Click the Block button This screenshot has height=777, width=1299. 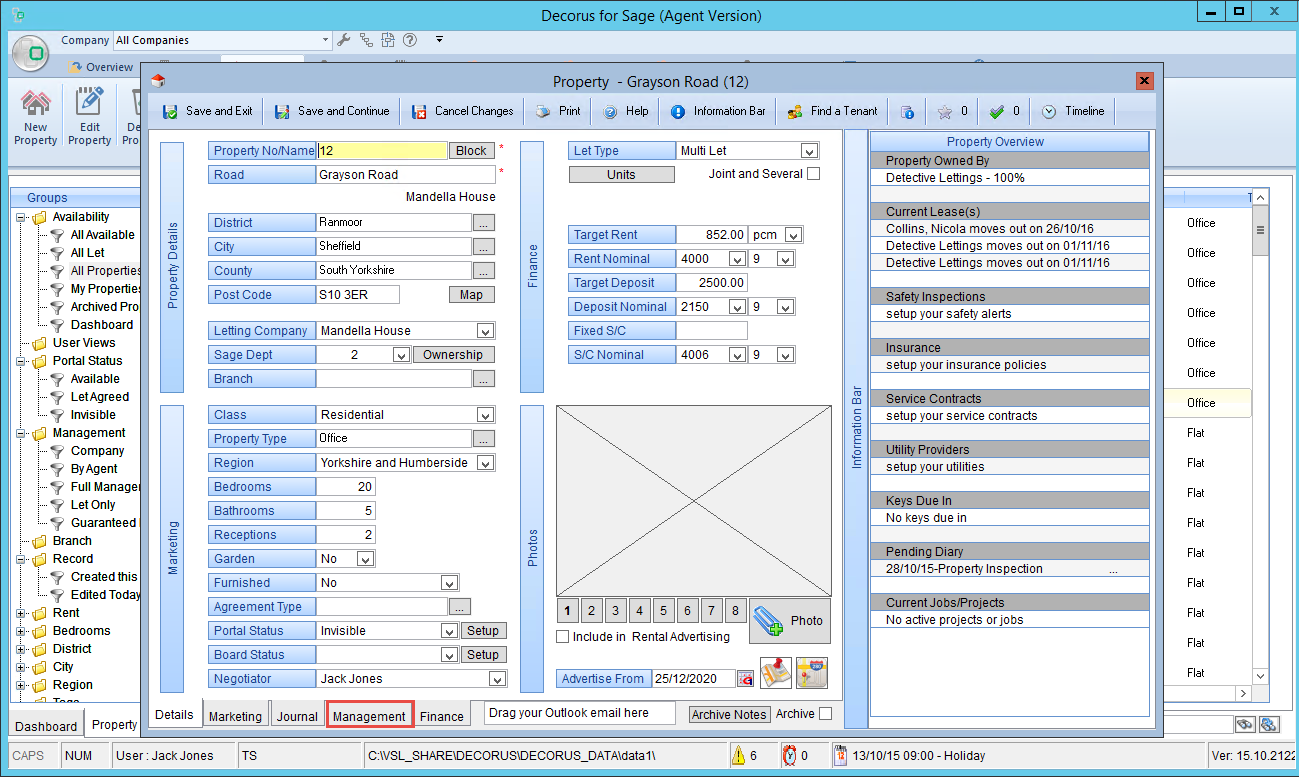(471, 151)
